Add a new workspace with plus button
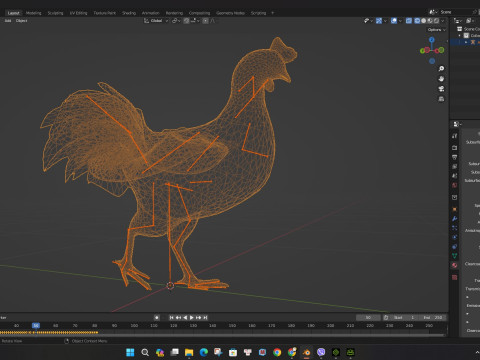The height and width of the screenshot is (360, 480). 272,13
